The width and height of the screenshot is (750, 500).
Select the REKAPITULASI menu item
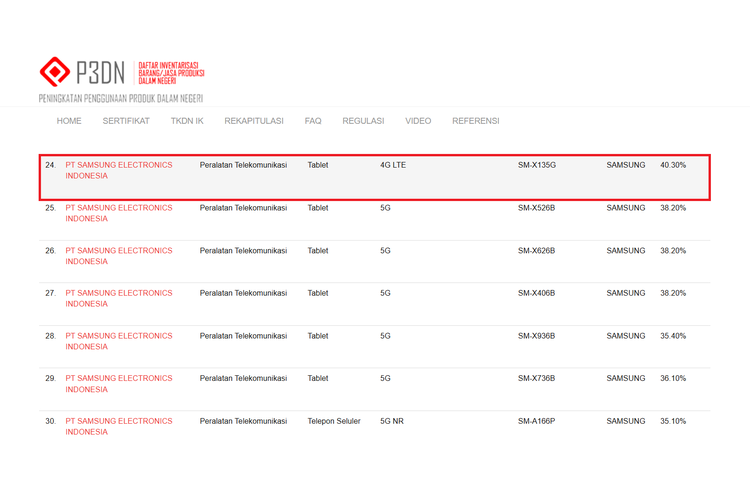254,121
